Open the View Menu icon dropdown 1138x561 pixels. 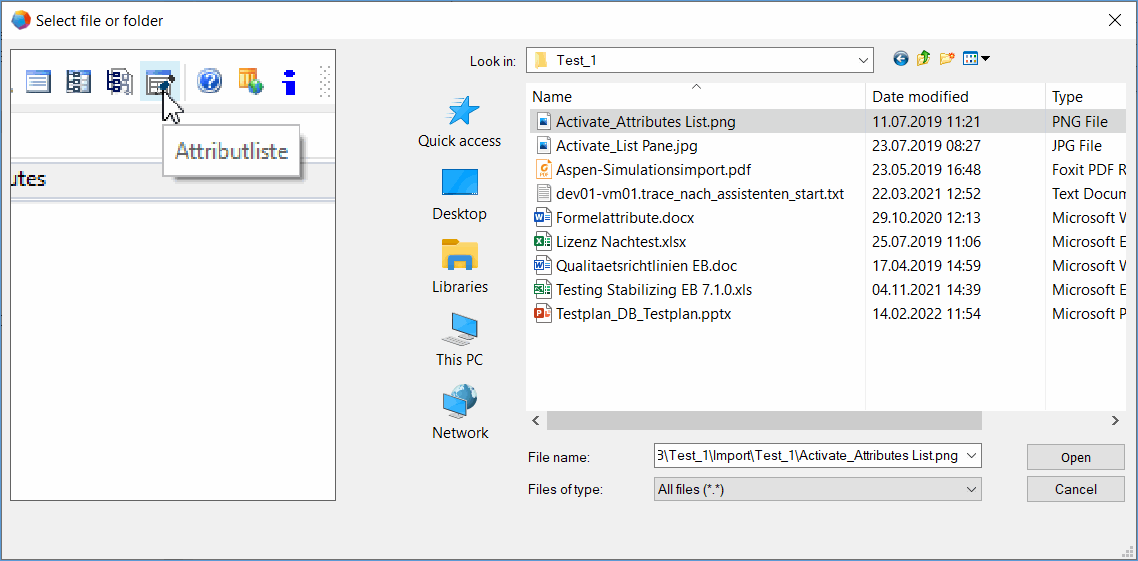pyautogui.click(x=976, y=60)
